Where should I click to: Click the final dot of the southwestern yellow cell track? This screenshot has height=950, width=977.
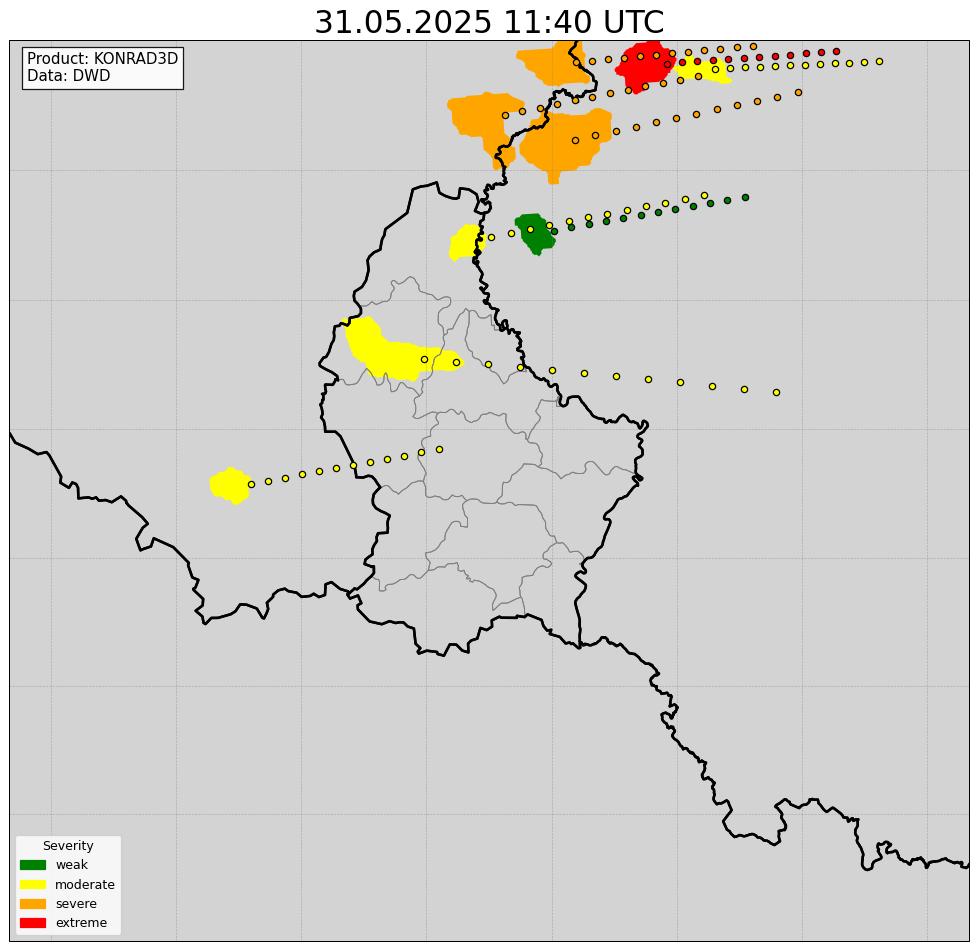point(439,449)
